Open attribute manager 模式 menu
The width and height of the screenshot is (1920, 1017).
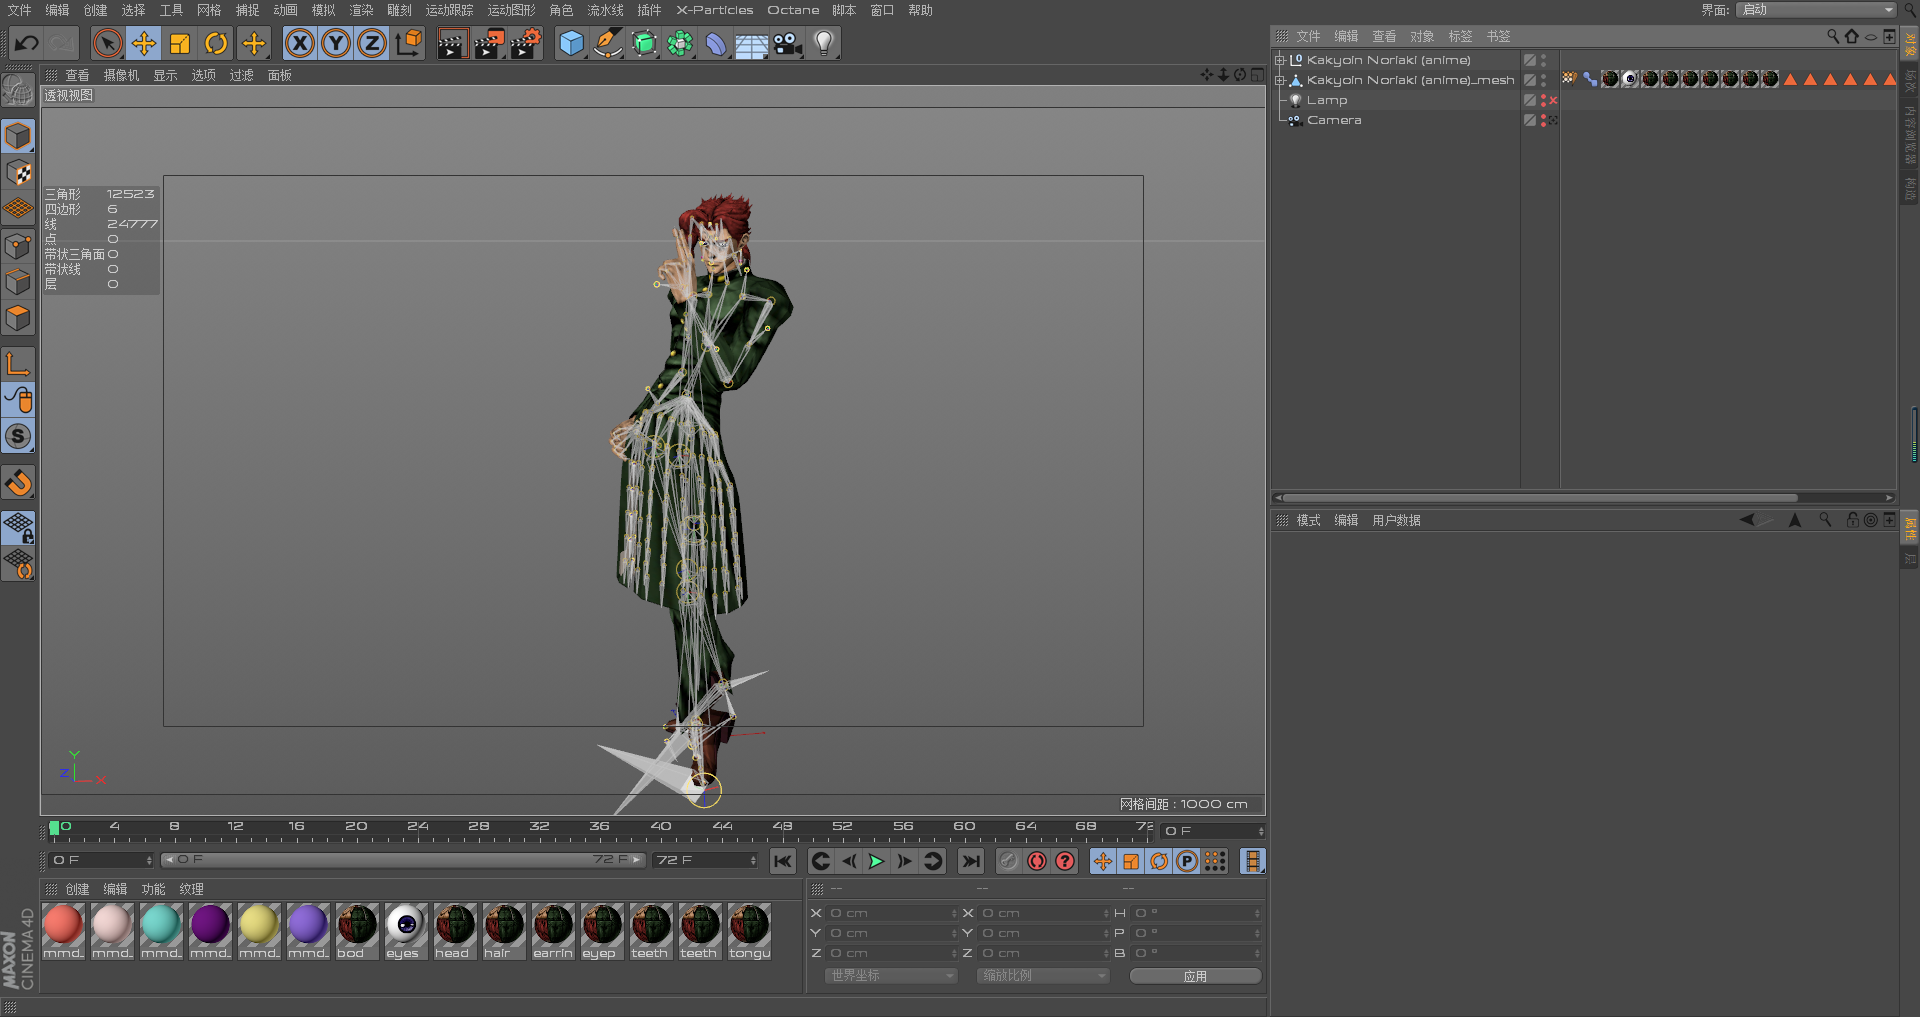[1308, 520]
